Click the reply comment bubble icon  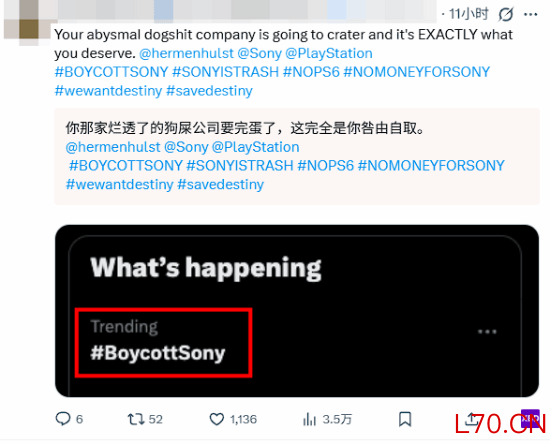pos(63,419)
